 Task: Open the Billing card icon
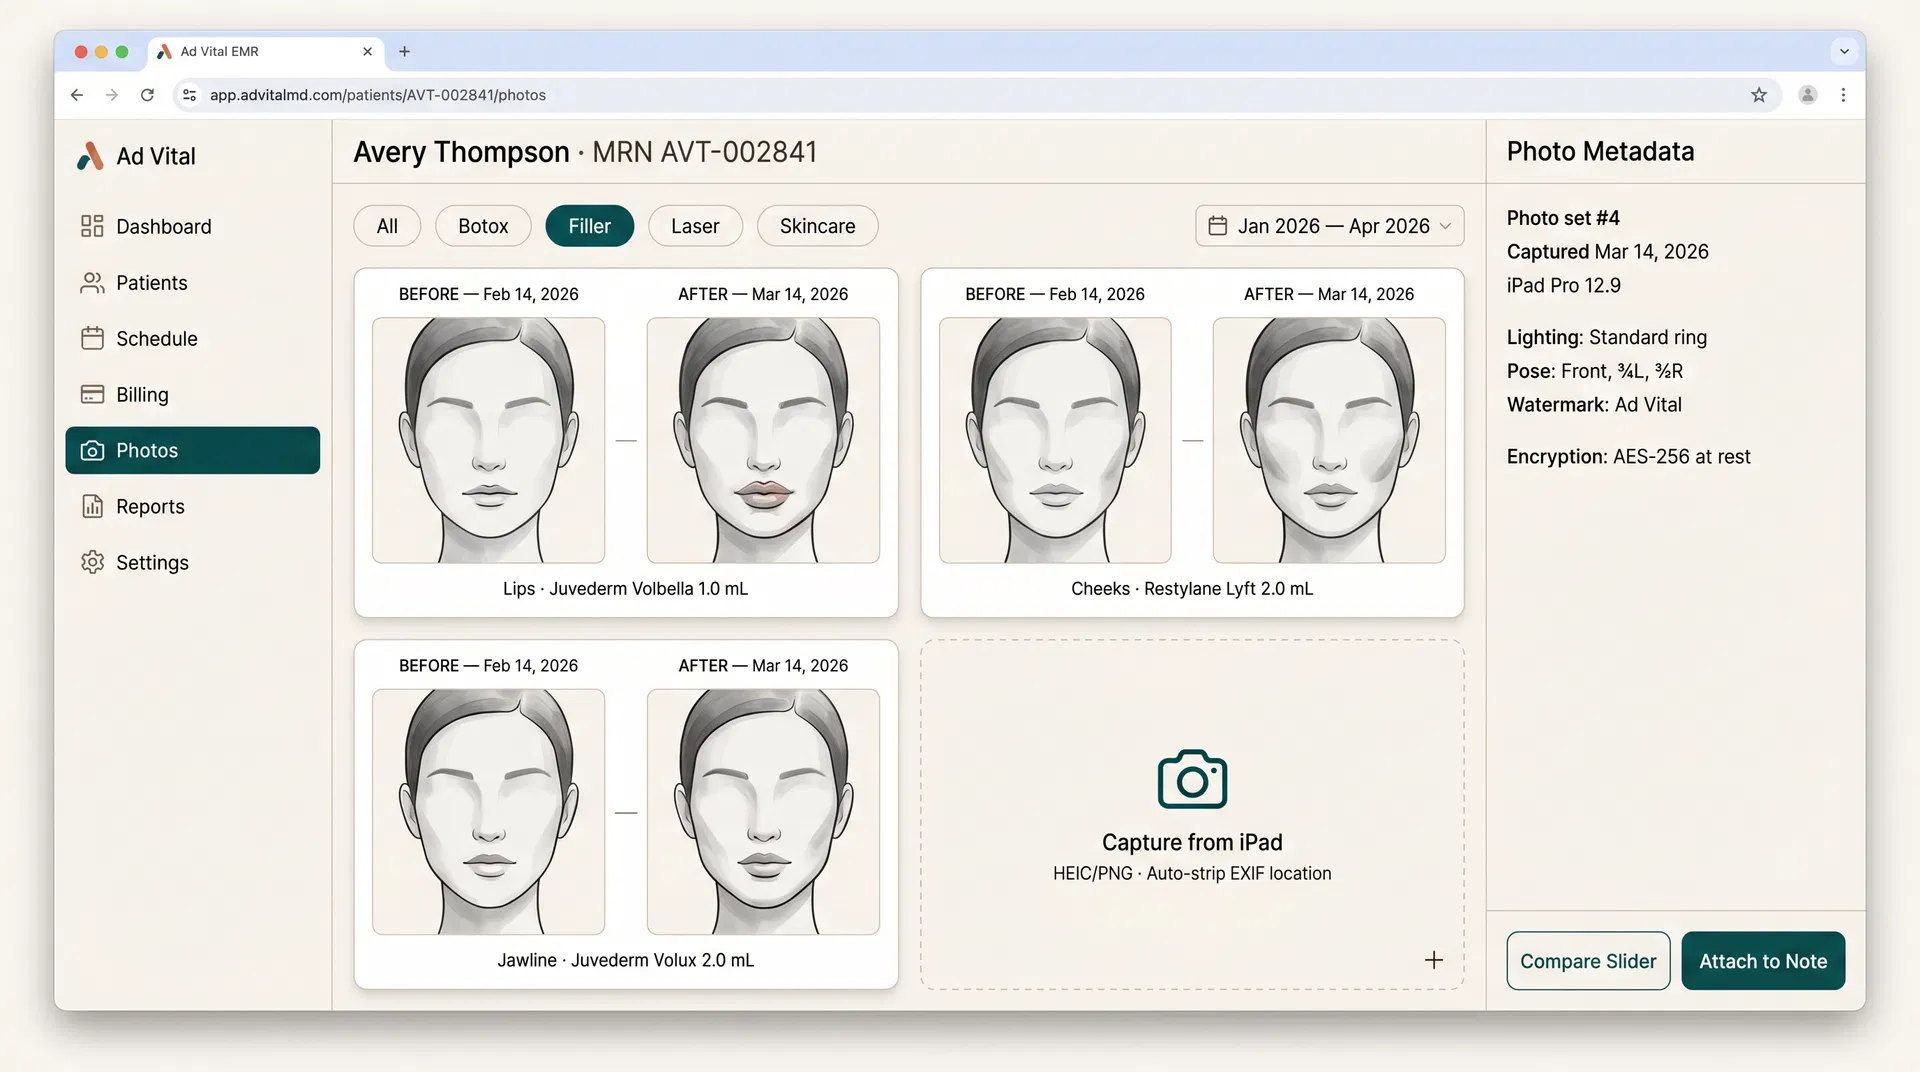pos(92,394)
